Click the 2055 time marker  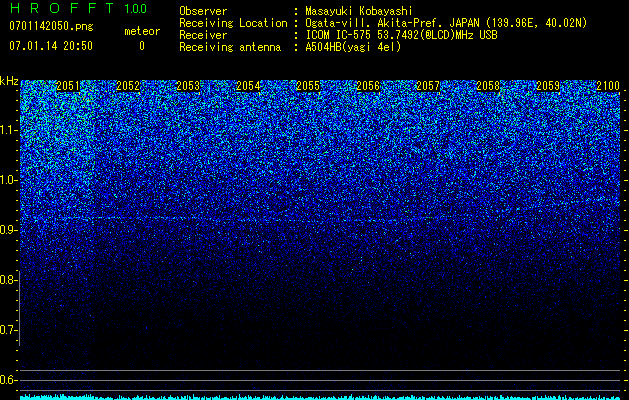point(308,86)
